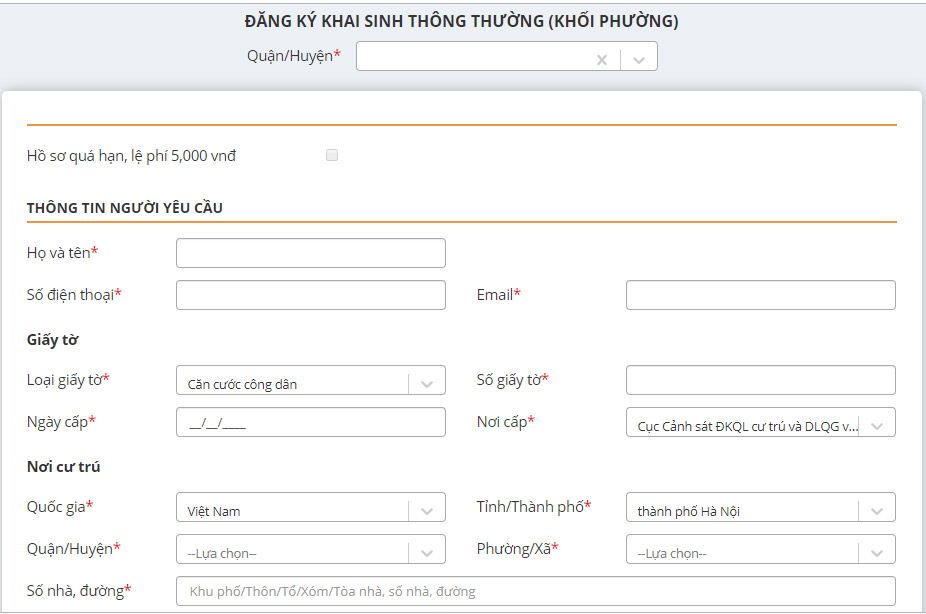Click the Họ và tên input box
926x614 pixels.
point(310,252)
